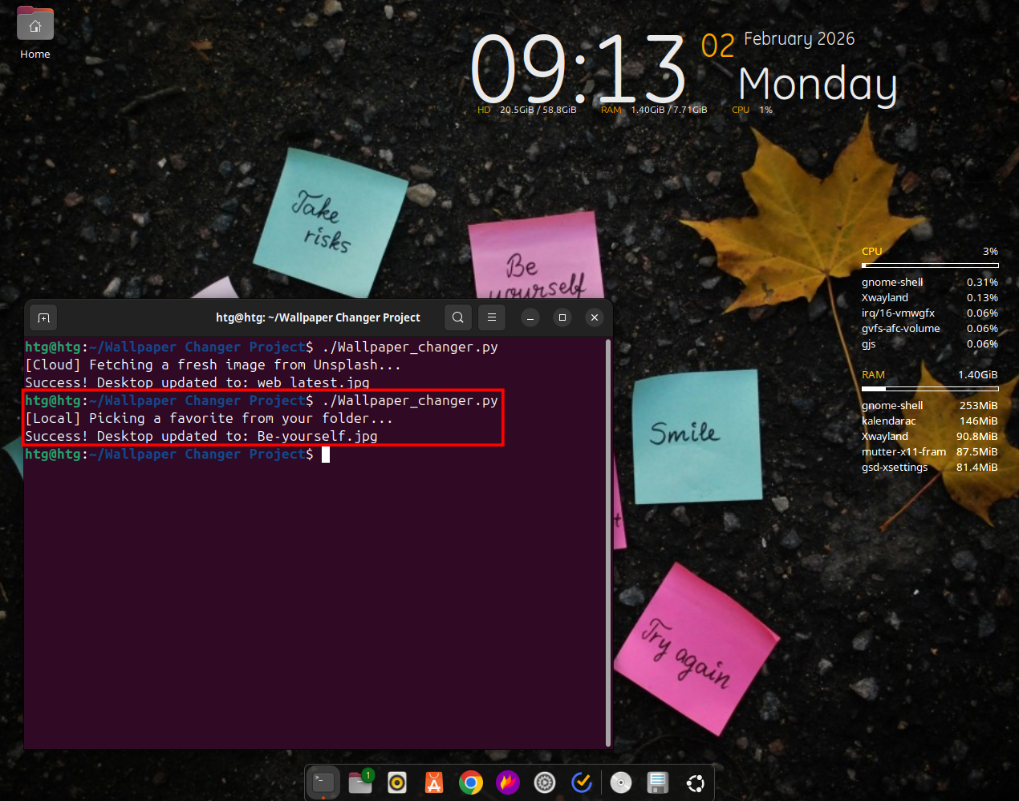Screen dimensions: 1019x801
Task: Open the Ubuntu App Center in dock
Action: click(434, 783)
